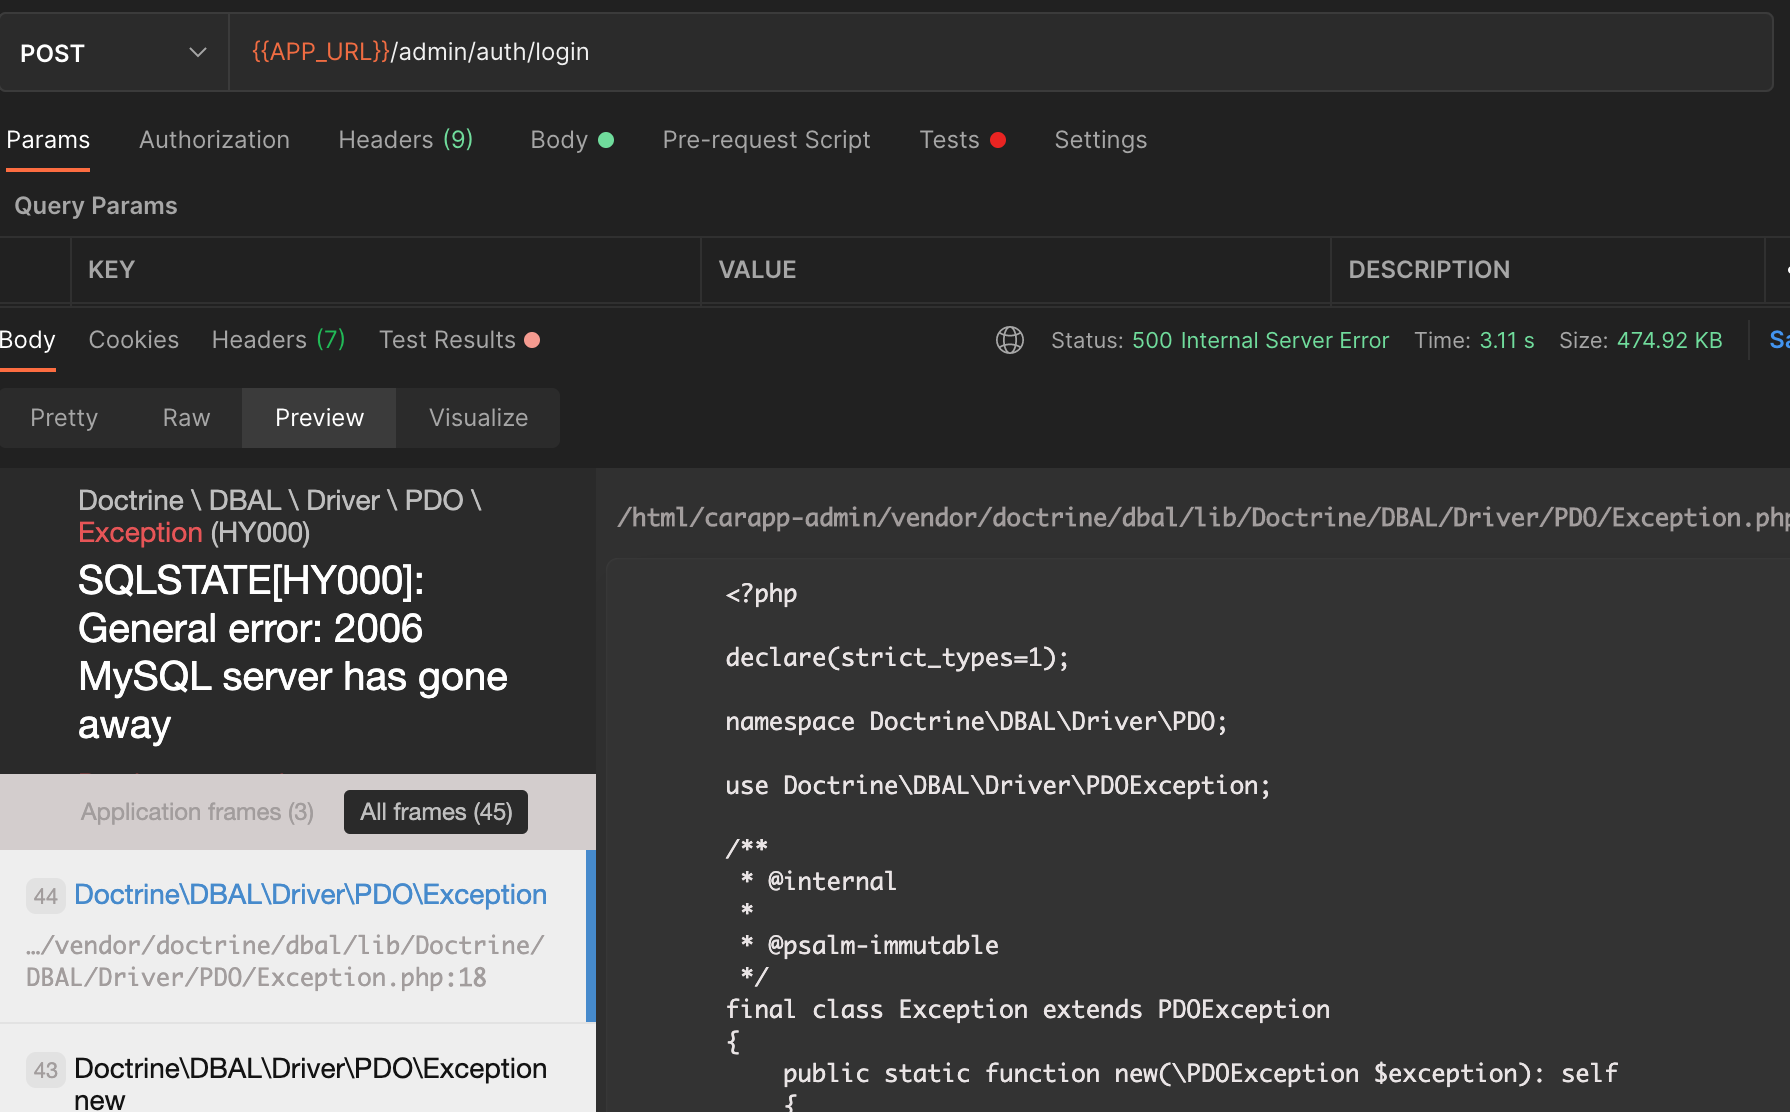Viewport: 1790px width, 1112px height.
Task: Open the request Headers (9) tab
Action: tap(405, 140)
